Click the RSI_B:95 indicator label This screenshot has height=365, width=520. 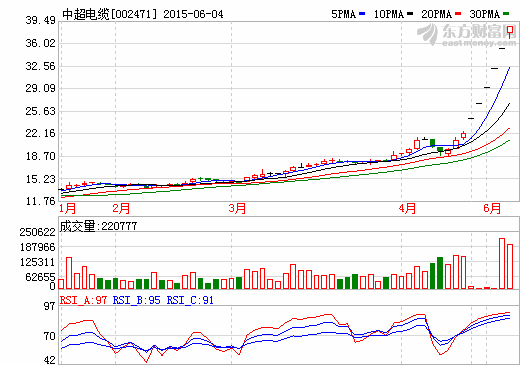pyautogui.click(x=136, y=300)
